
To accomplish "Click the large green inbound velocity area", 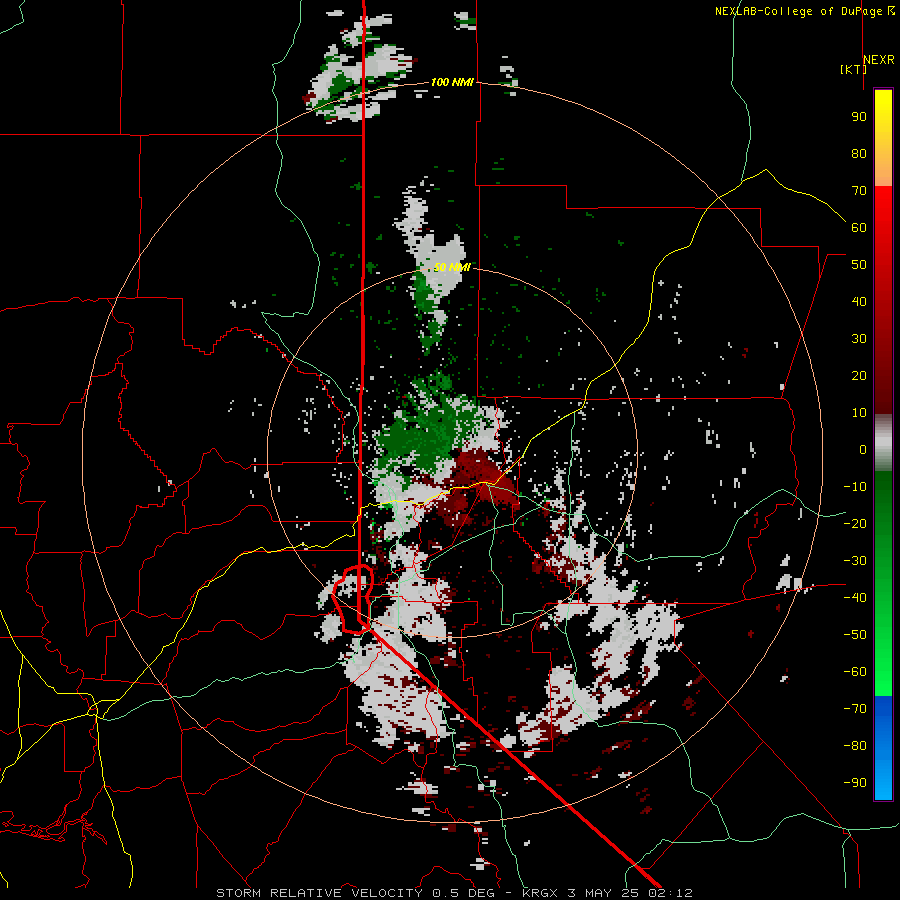I will click(424, 430).
